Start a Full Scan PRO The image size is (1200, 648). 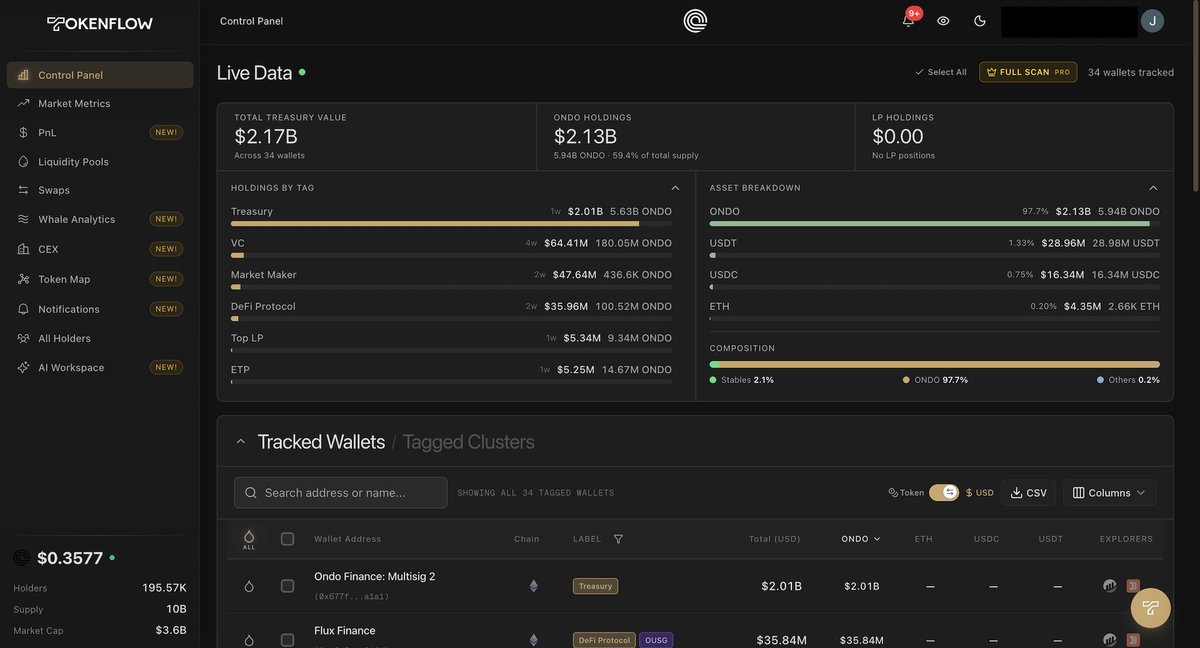point(1028,72)
